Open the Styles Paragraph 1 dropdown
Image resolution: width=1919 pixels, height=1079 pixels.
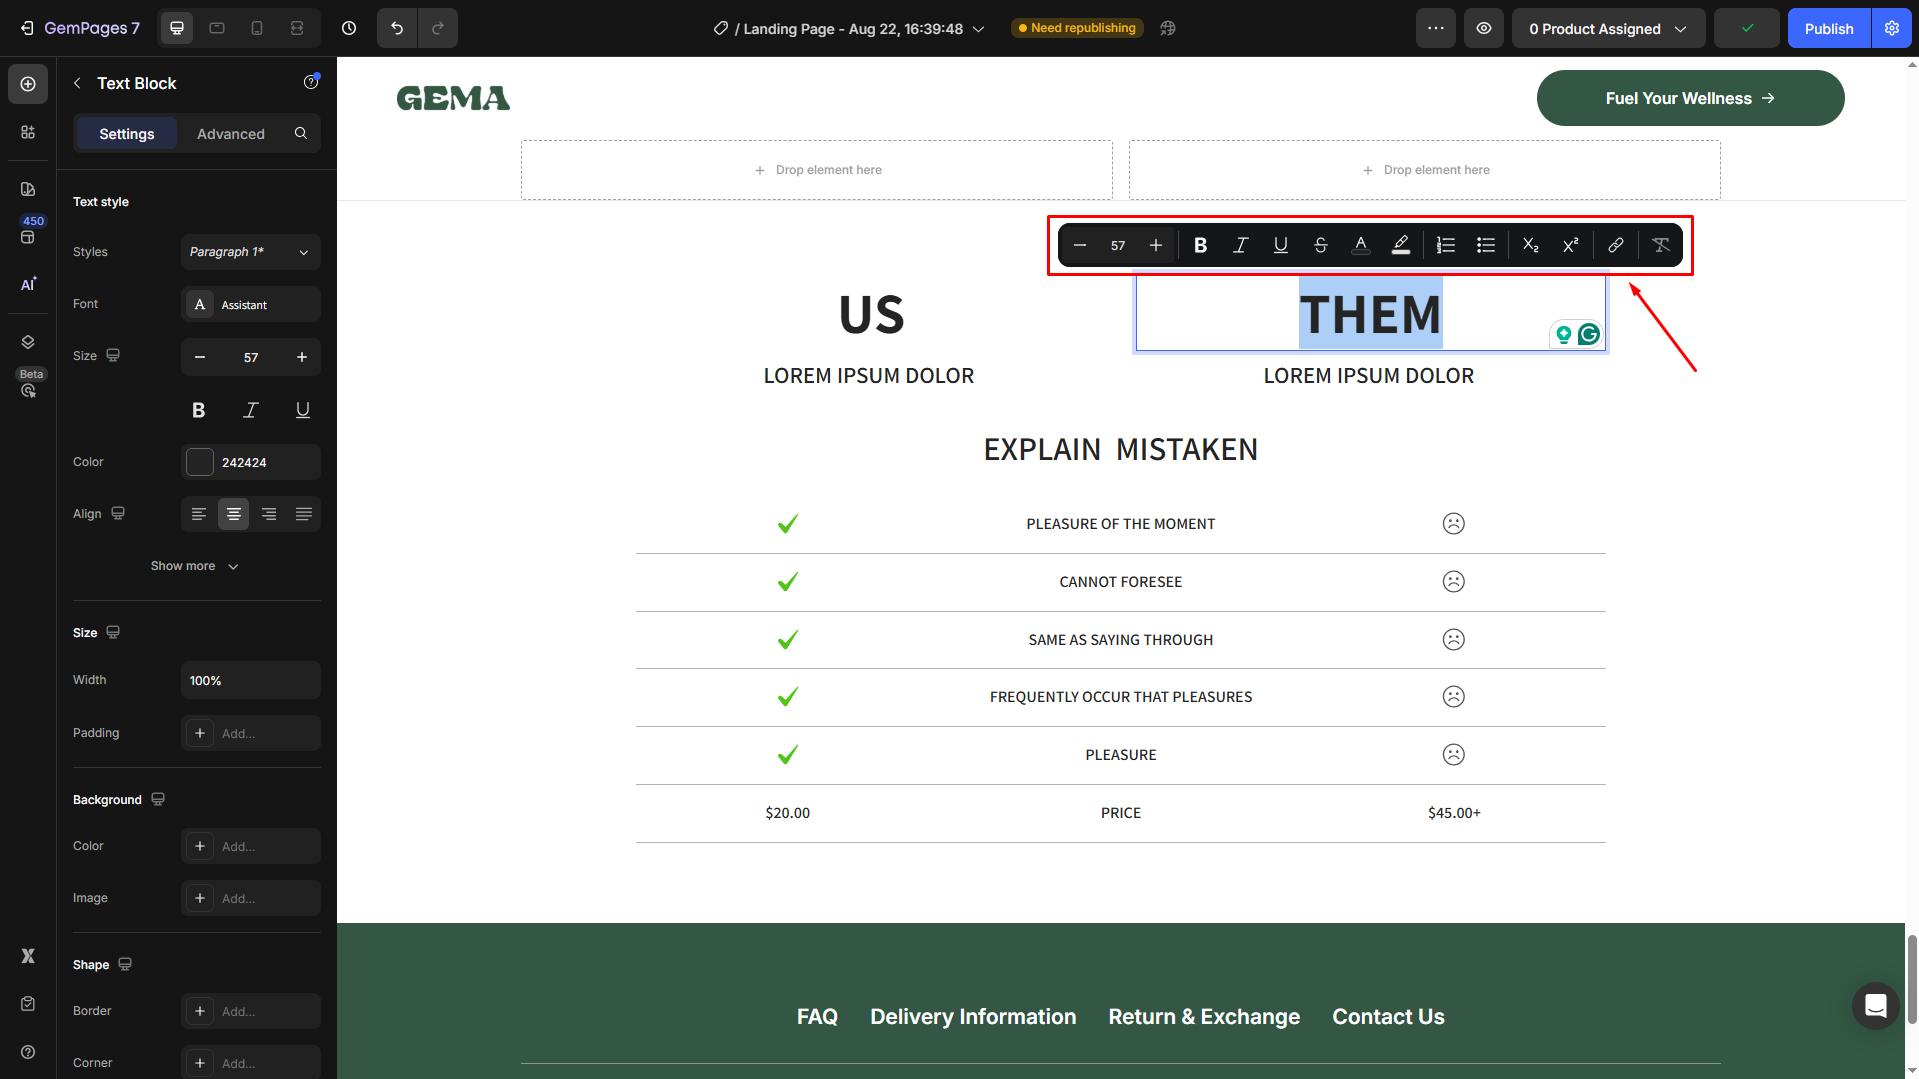(250, 252)
